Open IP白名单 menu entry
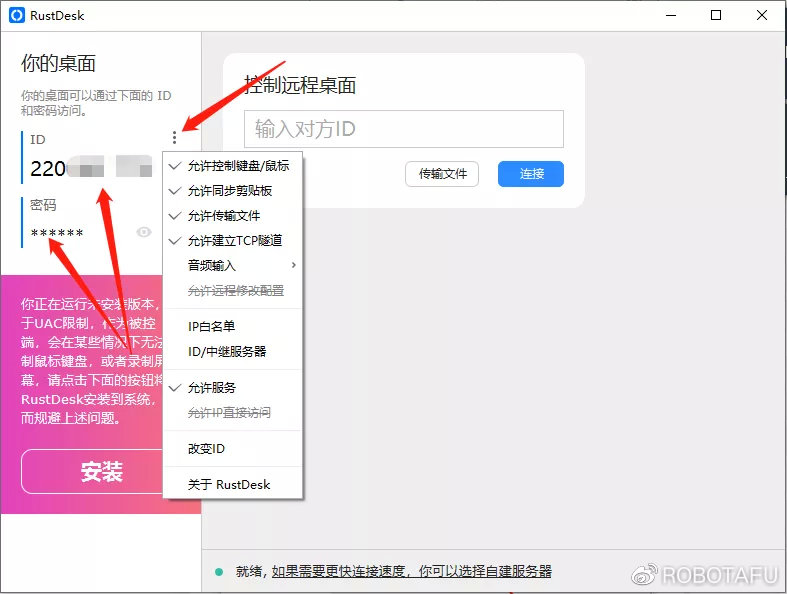Screen dimensions: 787x594 [212, 327]
